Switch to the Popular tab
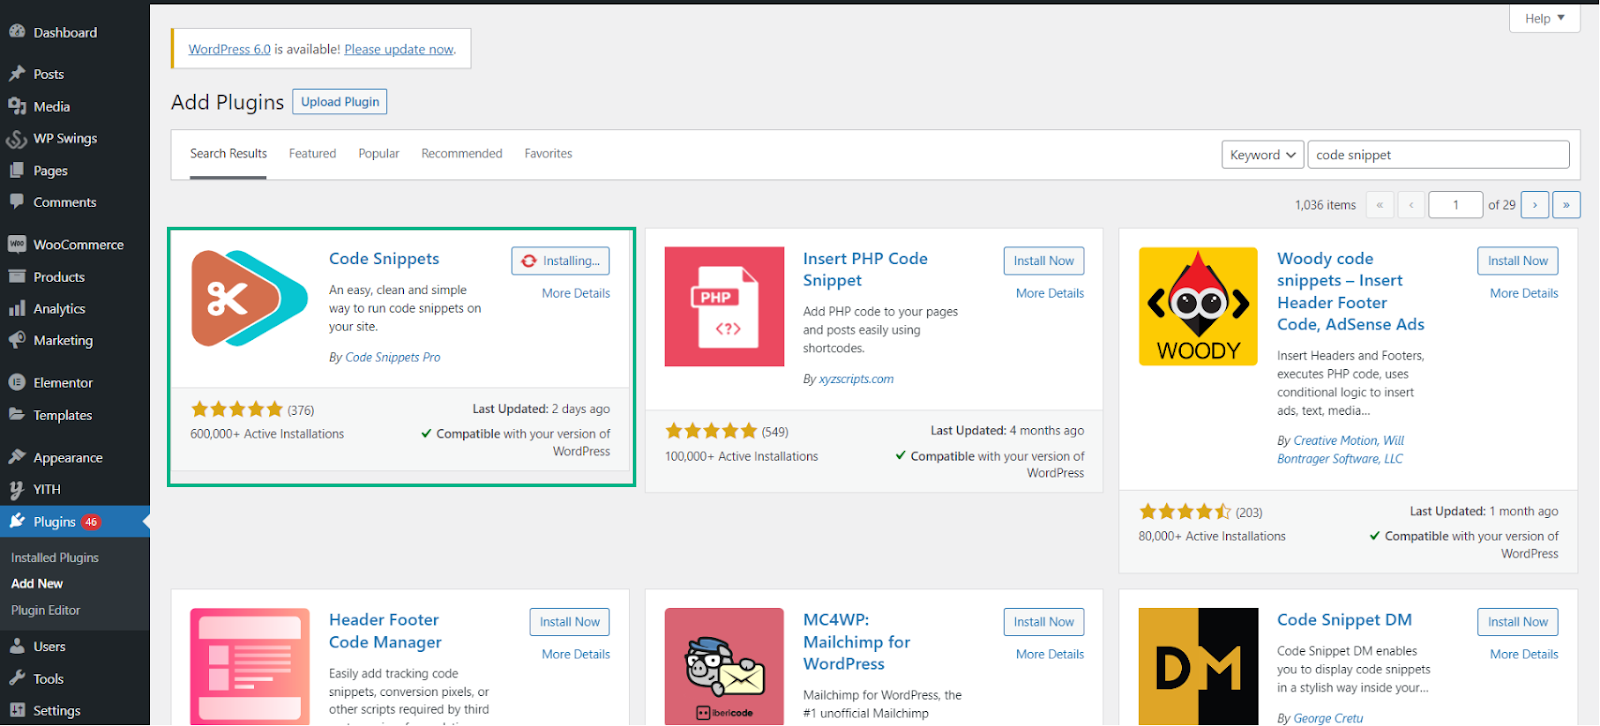 (x=378, y=154)
